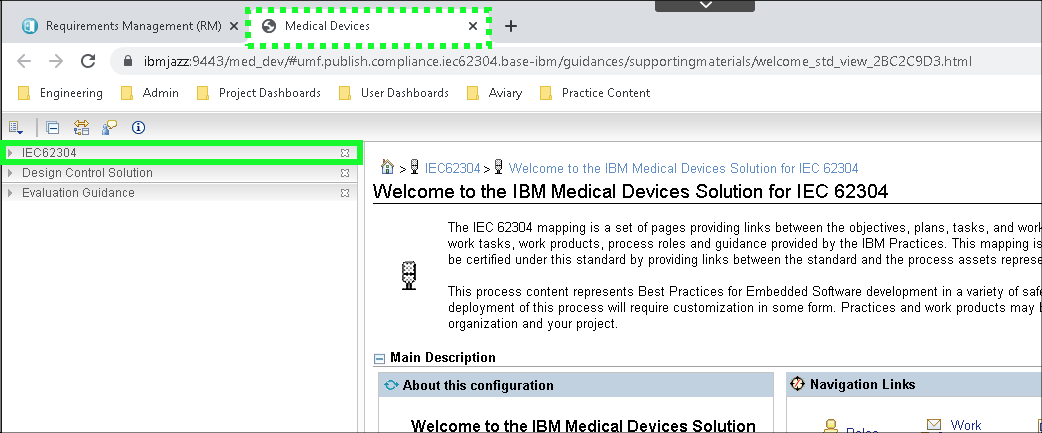Expand the IEC62304 navigation section
Screen dimensions: 1042x433
(11, 153)
